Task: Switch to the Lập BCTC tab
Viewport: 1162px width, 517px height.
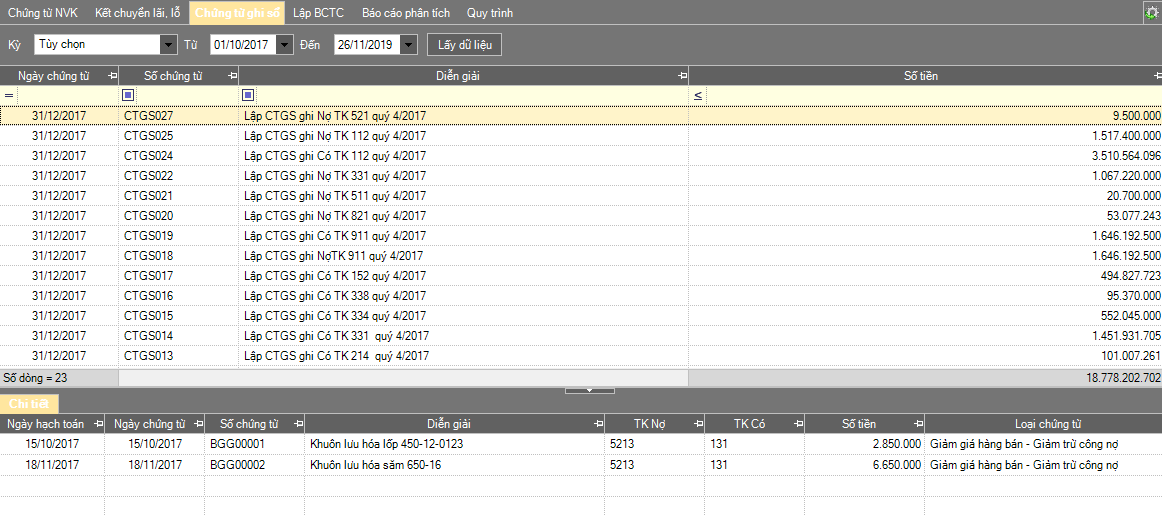Action: [319, 13]
